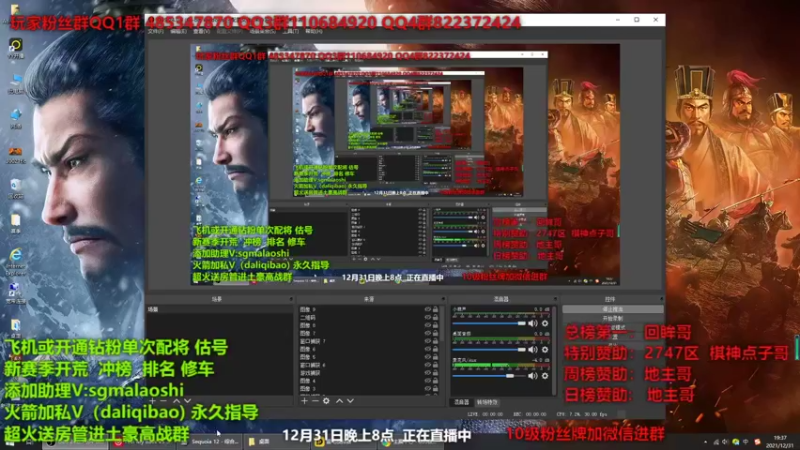Adjust the 麦克风/Aux volume slider
Screen dimensions: 800x450
pos(489,376)
